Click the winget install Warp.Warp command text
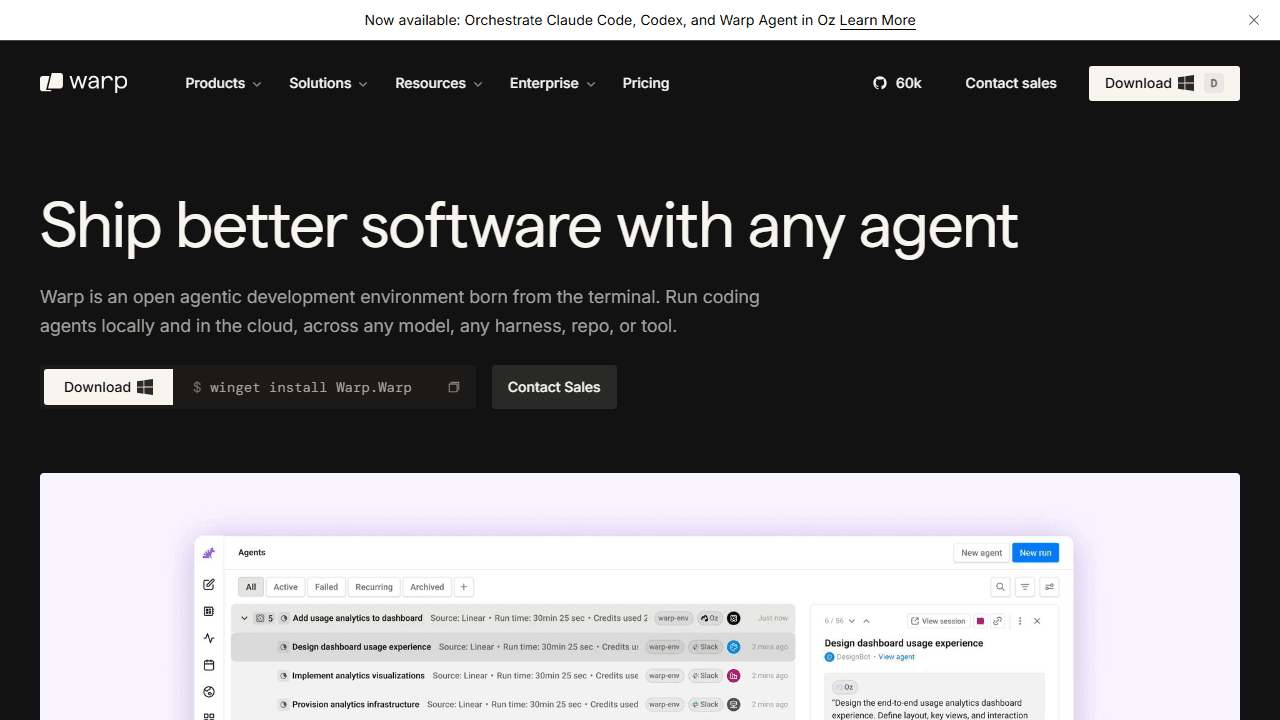Viewport: 1280px width, 720px height. 311,387
